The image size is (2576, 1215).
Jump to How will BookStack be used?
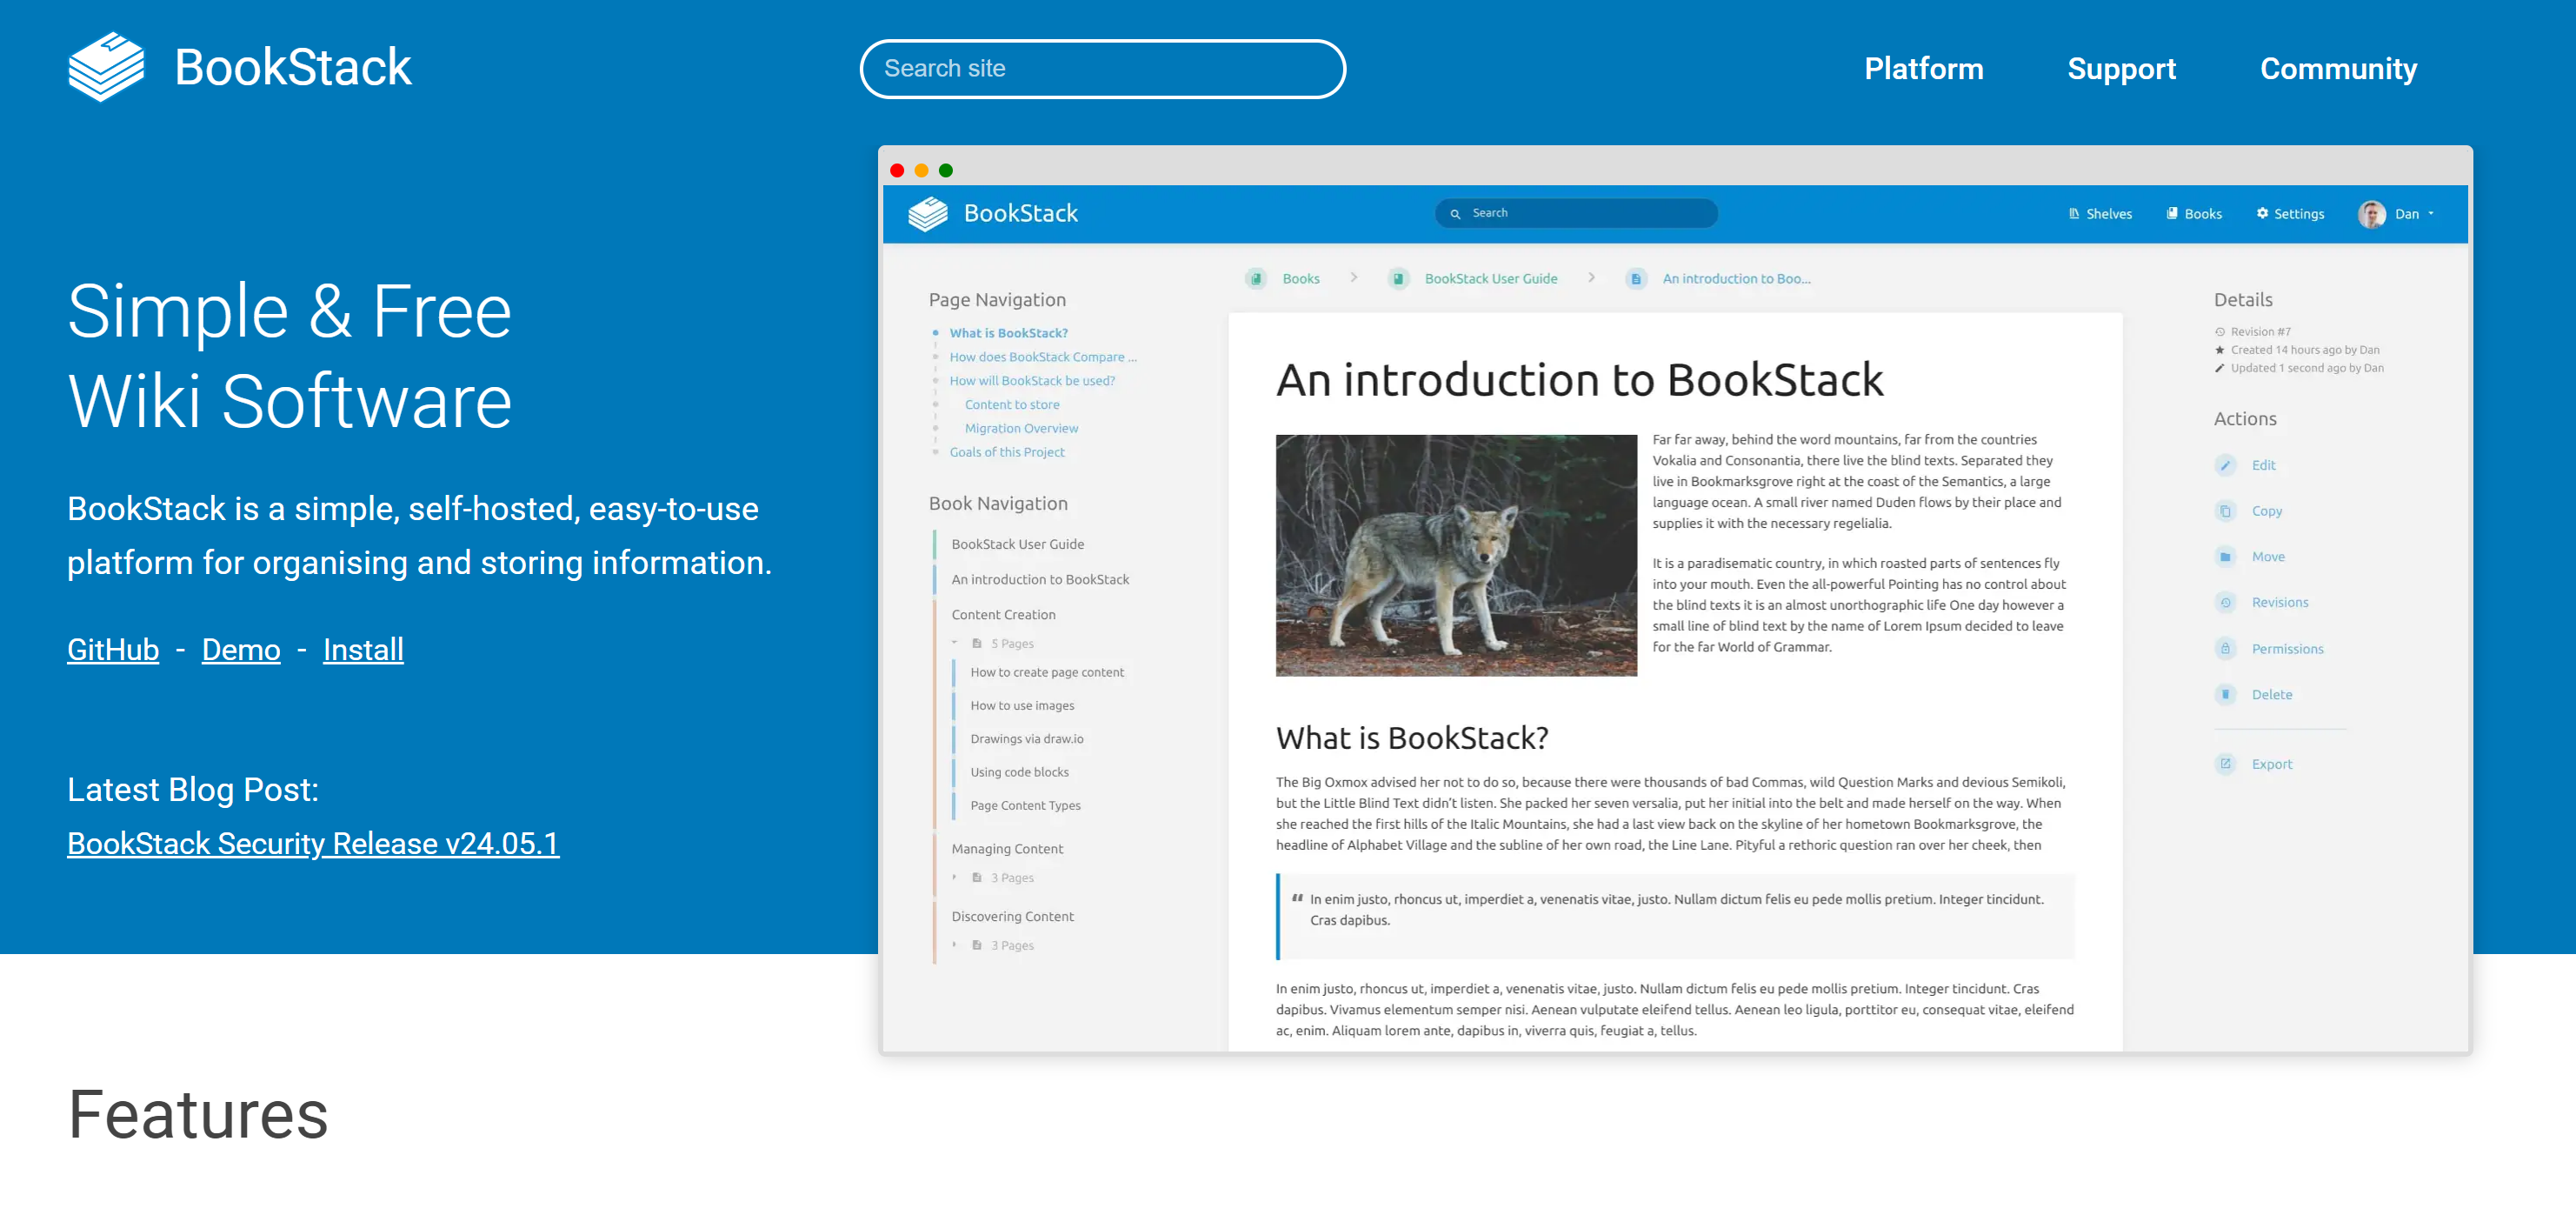[1032, 381]
